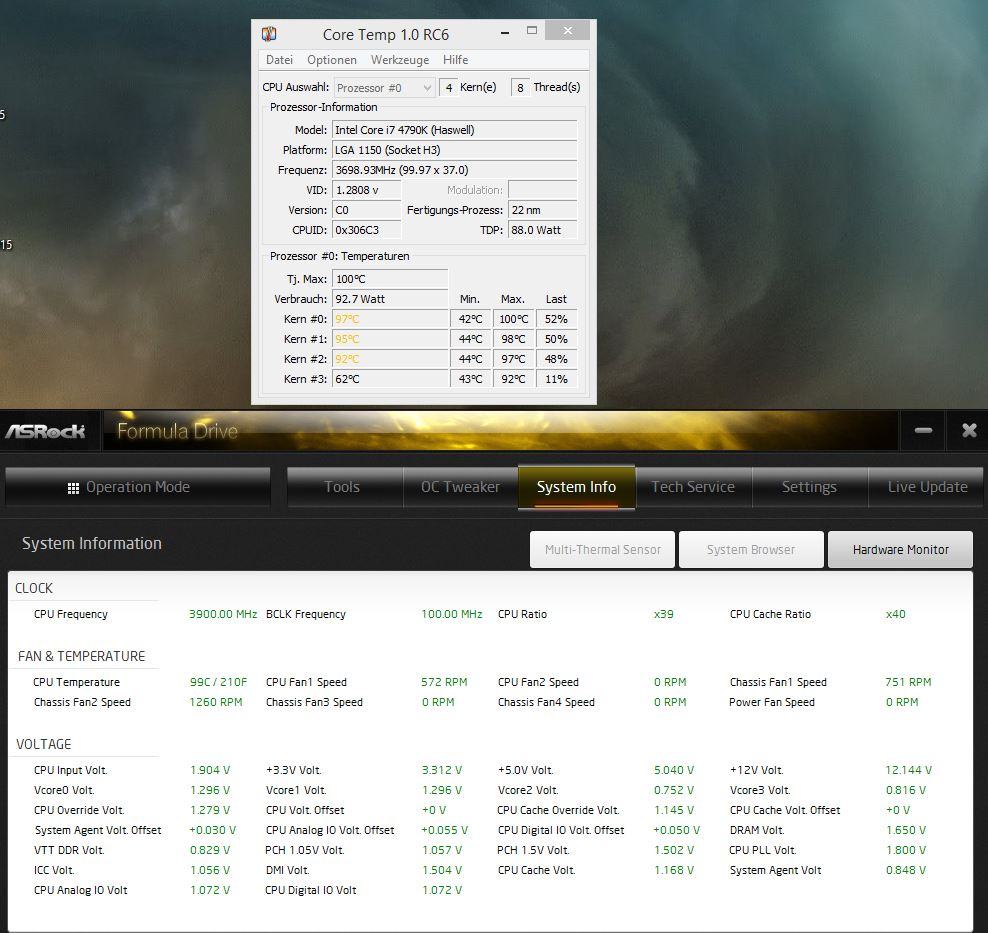
Task: Select the Hardware Monitor button
Action: (900, 549)
